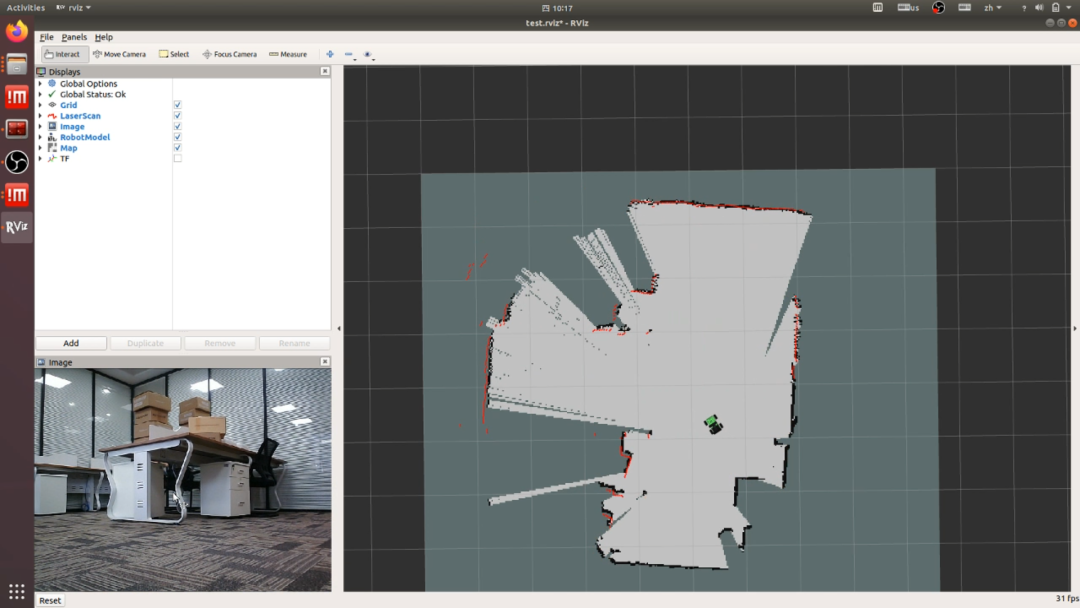Viewport: 1080px width, 608px height.
Task: Disable the LaserScan display checkbox
Action: tap(177, 116)
